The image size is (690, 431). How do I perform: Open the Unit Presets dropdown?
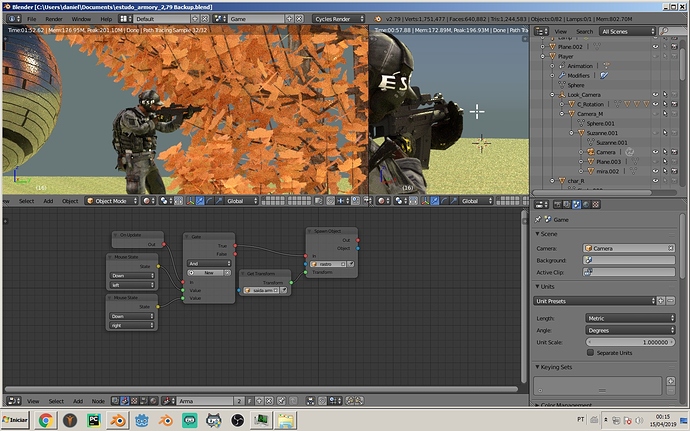coord(595,301)
